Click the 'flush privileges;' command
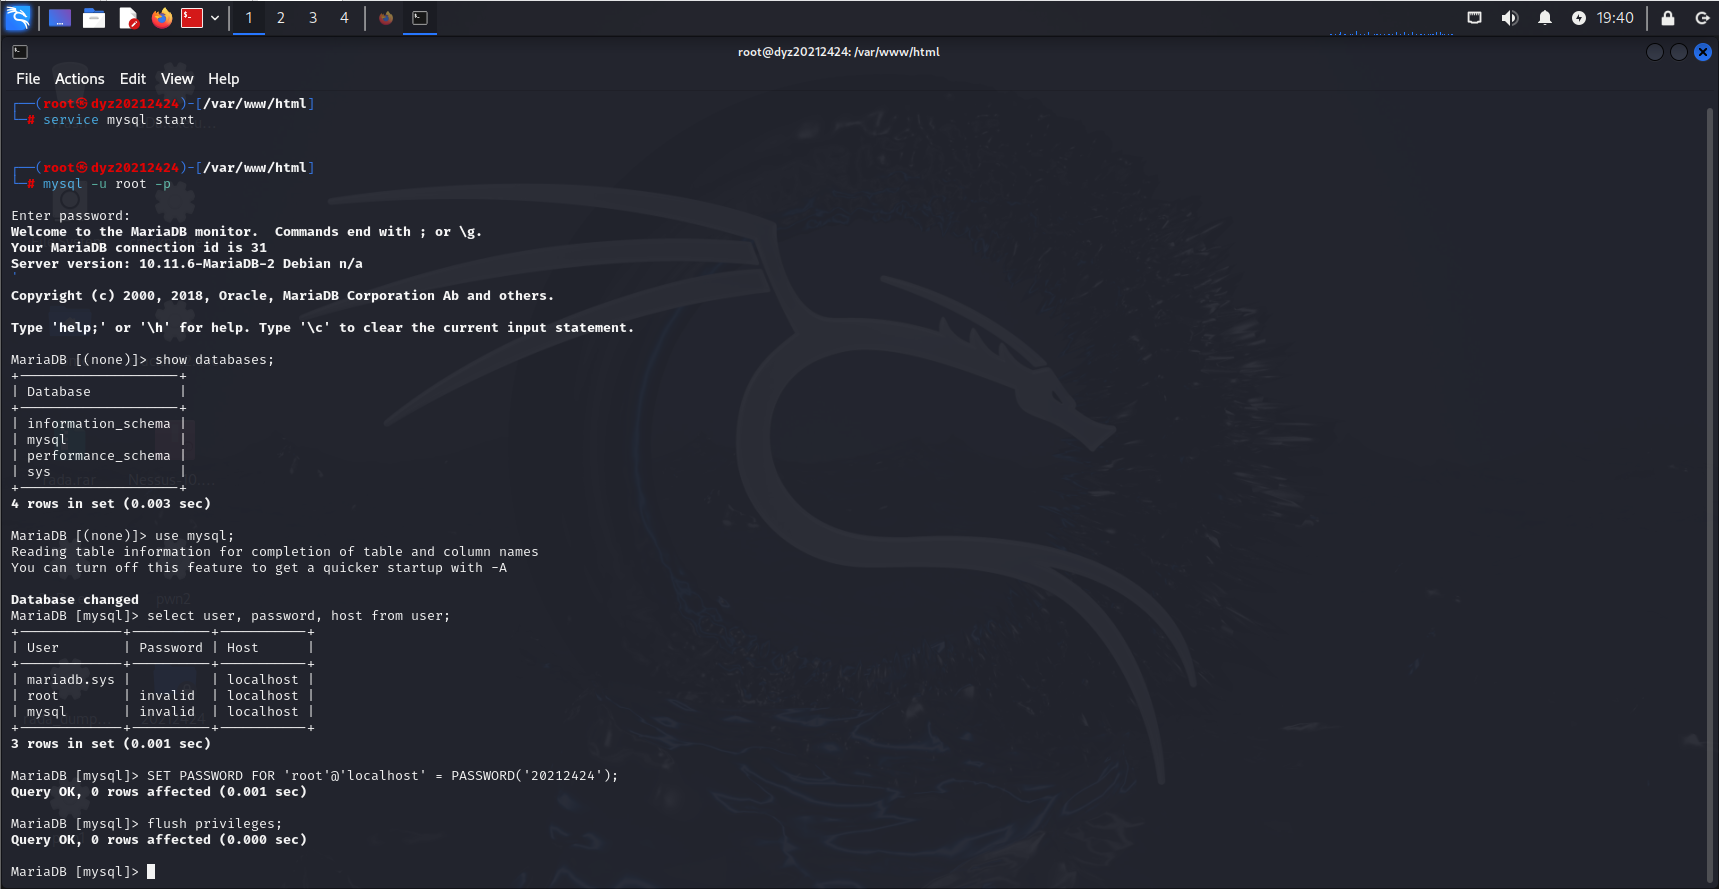The height and width of the screenshot is (889, 1719). (214, 824)
